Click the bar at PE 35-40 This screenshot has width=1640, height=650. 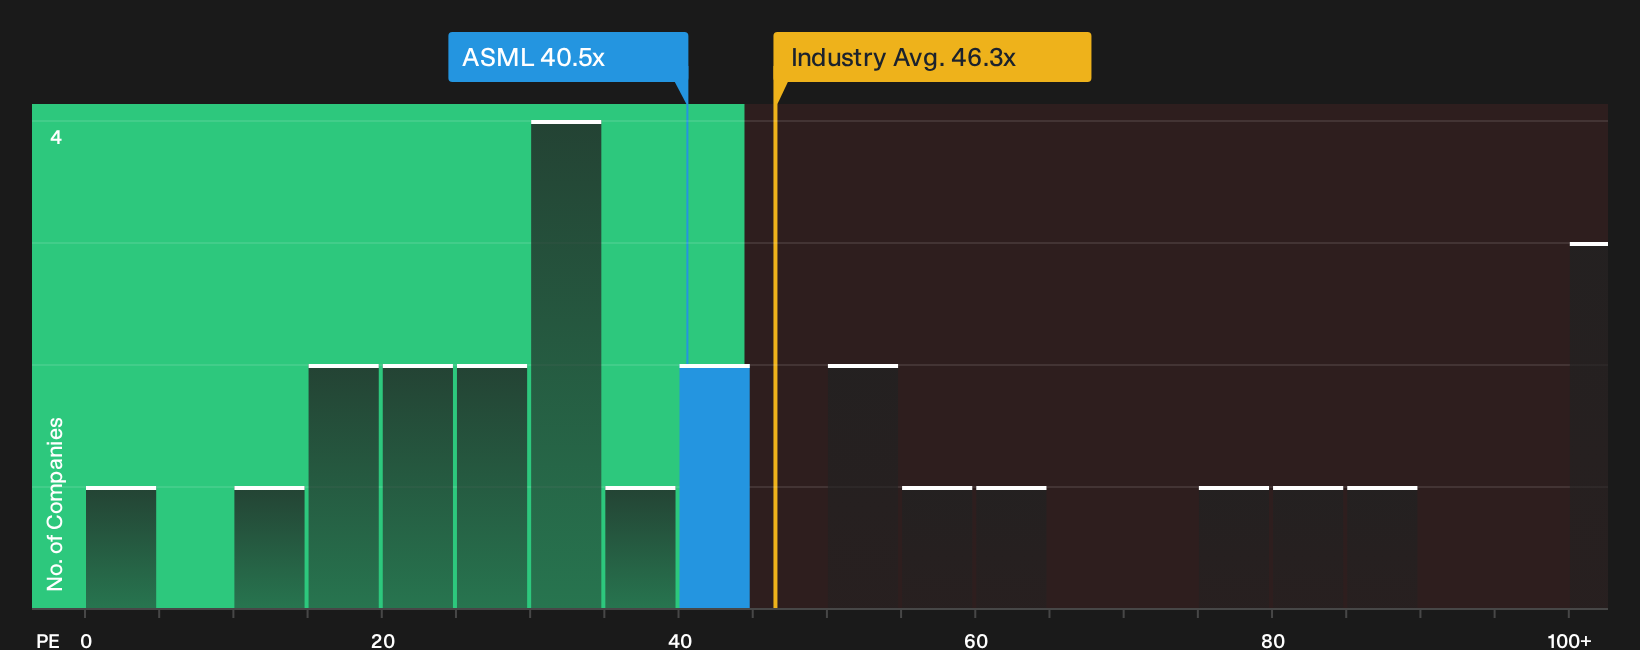tap(640, 547)
